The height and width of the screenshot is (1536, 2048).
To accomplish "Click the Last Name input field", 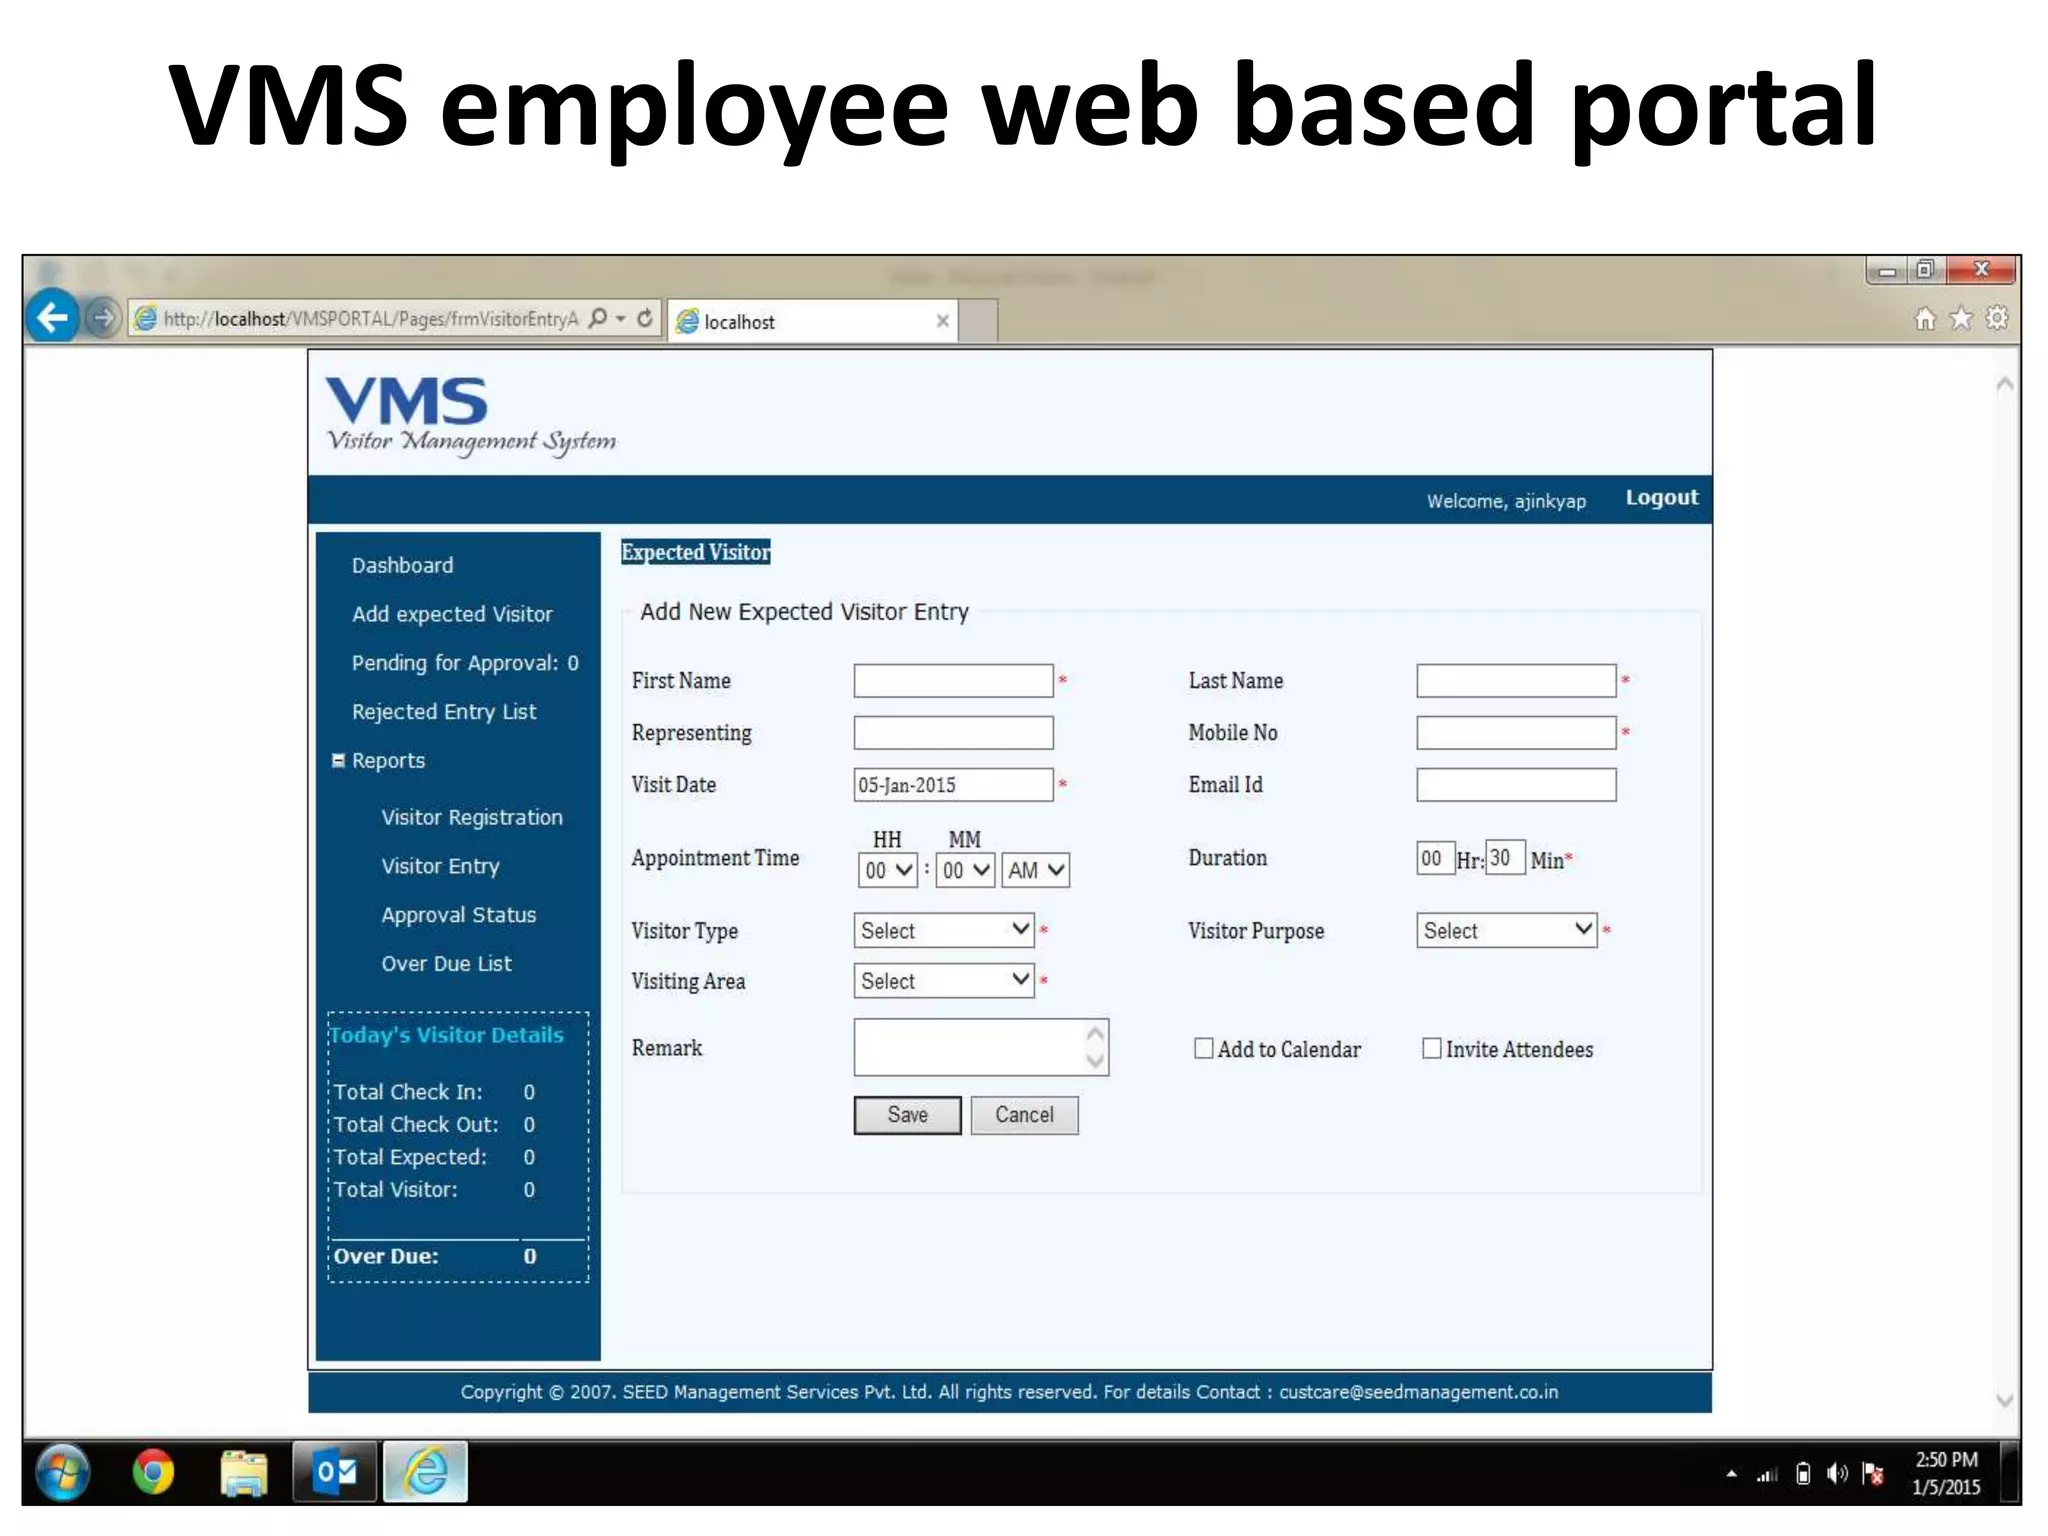I will 1516,681.
